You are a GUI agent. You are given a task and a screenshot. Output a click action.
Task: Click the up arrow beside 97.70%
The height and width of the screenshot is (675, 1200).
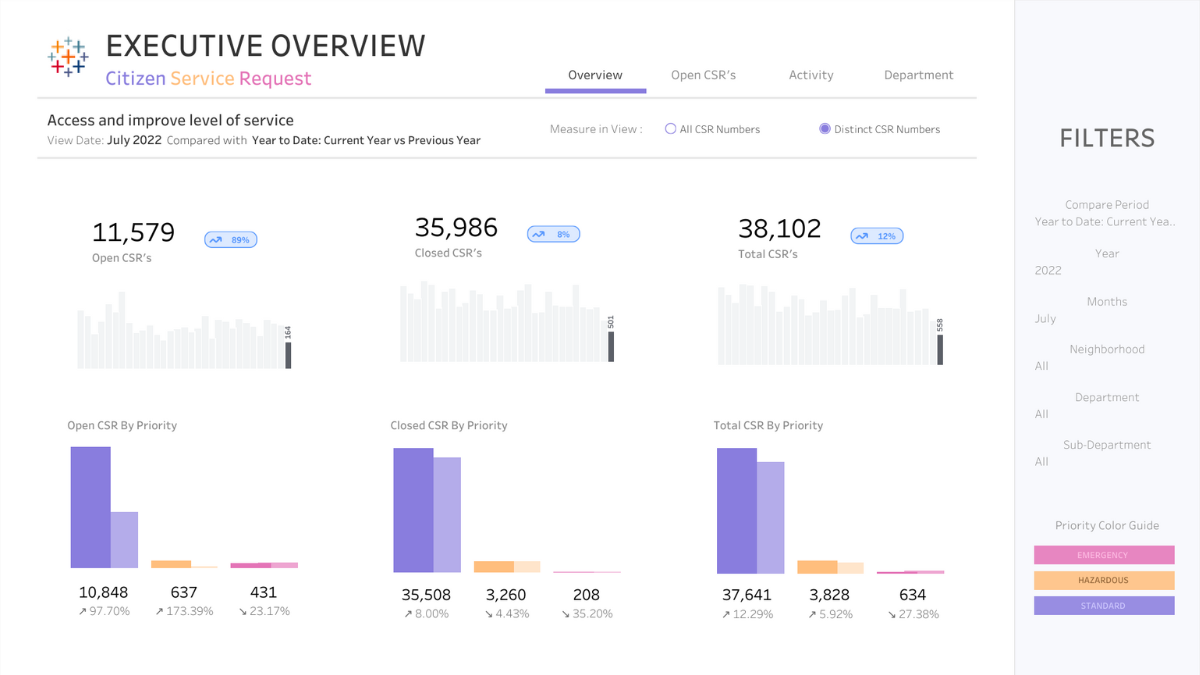(83, 611)
